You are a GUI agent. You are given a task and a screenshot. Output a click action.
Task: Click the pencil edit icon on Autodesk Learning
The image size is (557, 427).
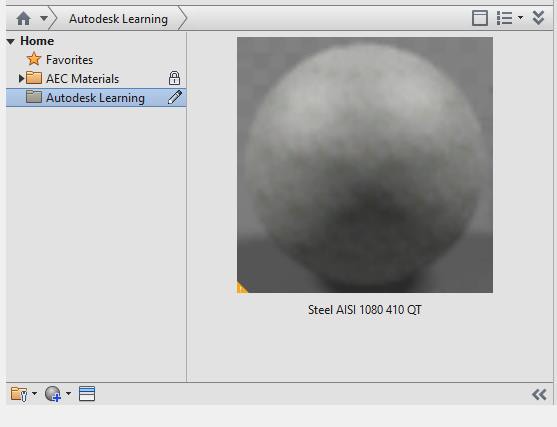(x=175, y=97)
